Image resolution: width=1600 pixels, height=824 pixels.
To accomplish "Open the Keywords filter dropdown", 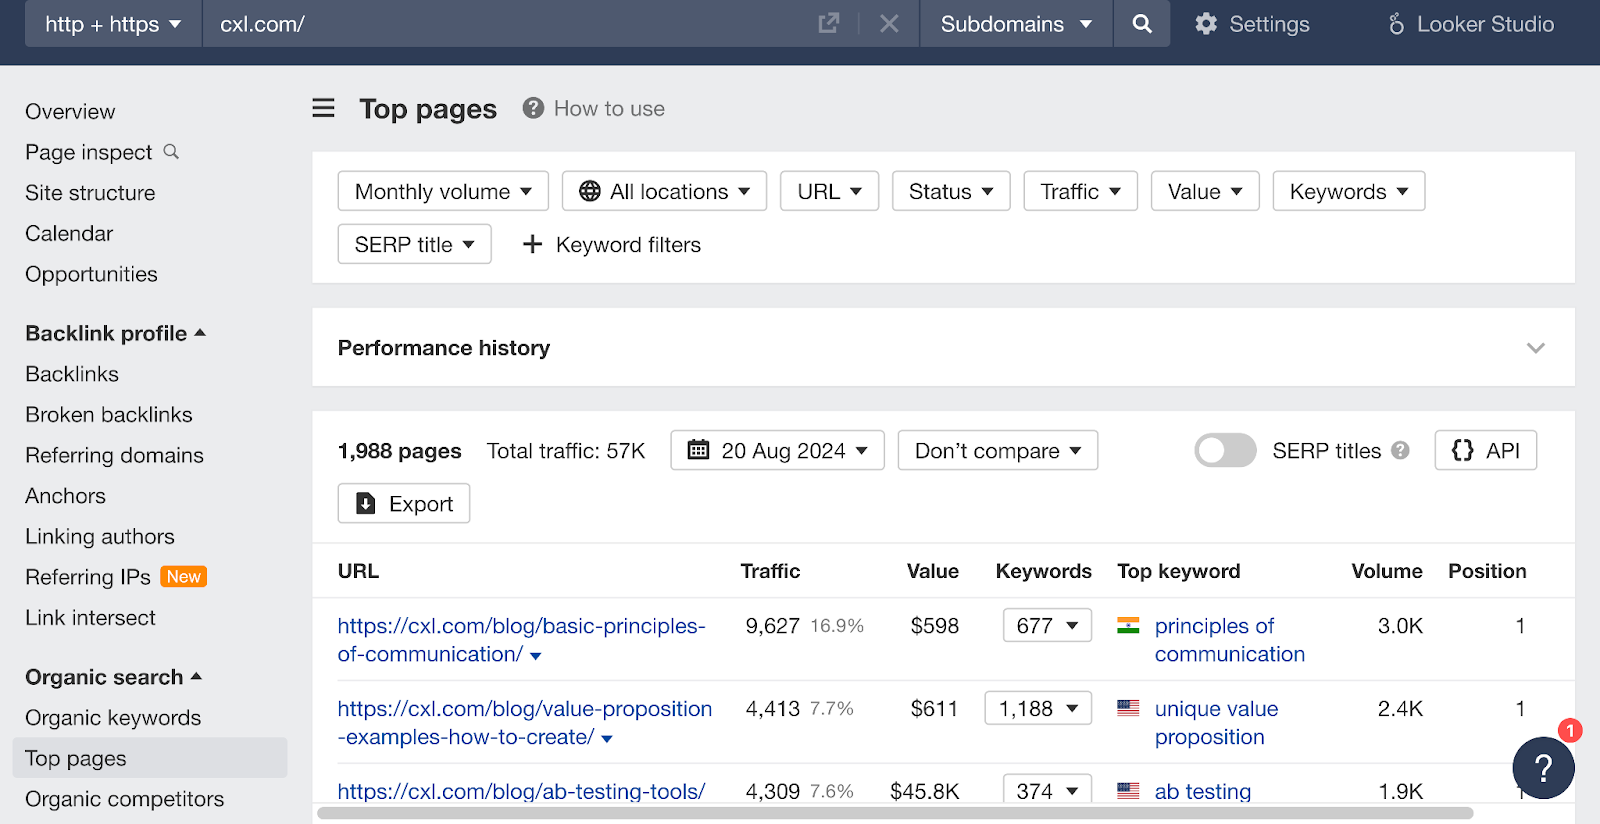I will pyautogui.click(x=1348, y=191).
